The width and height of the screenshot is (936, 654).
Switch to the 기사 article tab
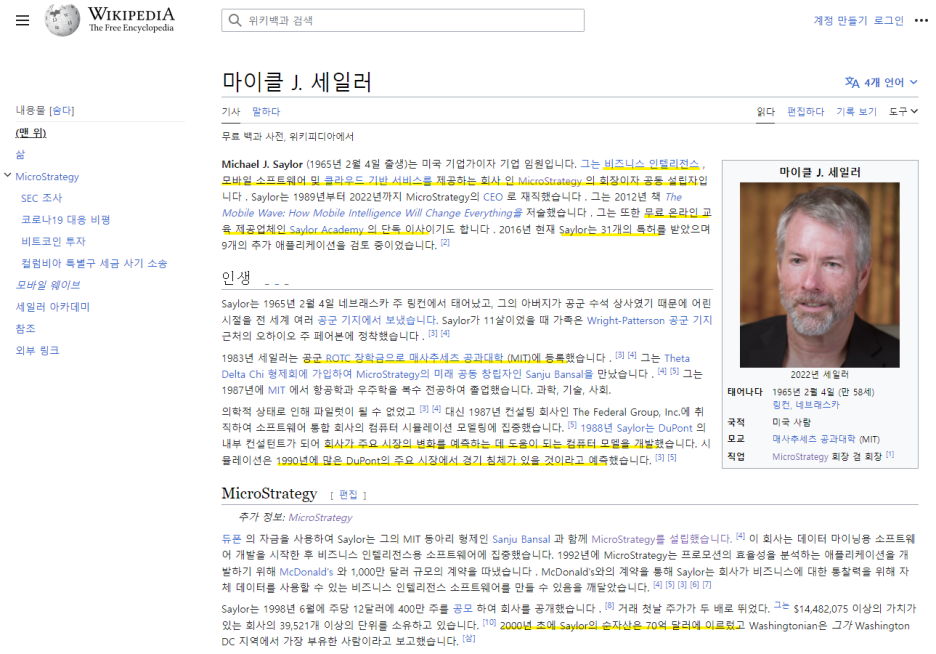230,111
